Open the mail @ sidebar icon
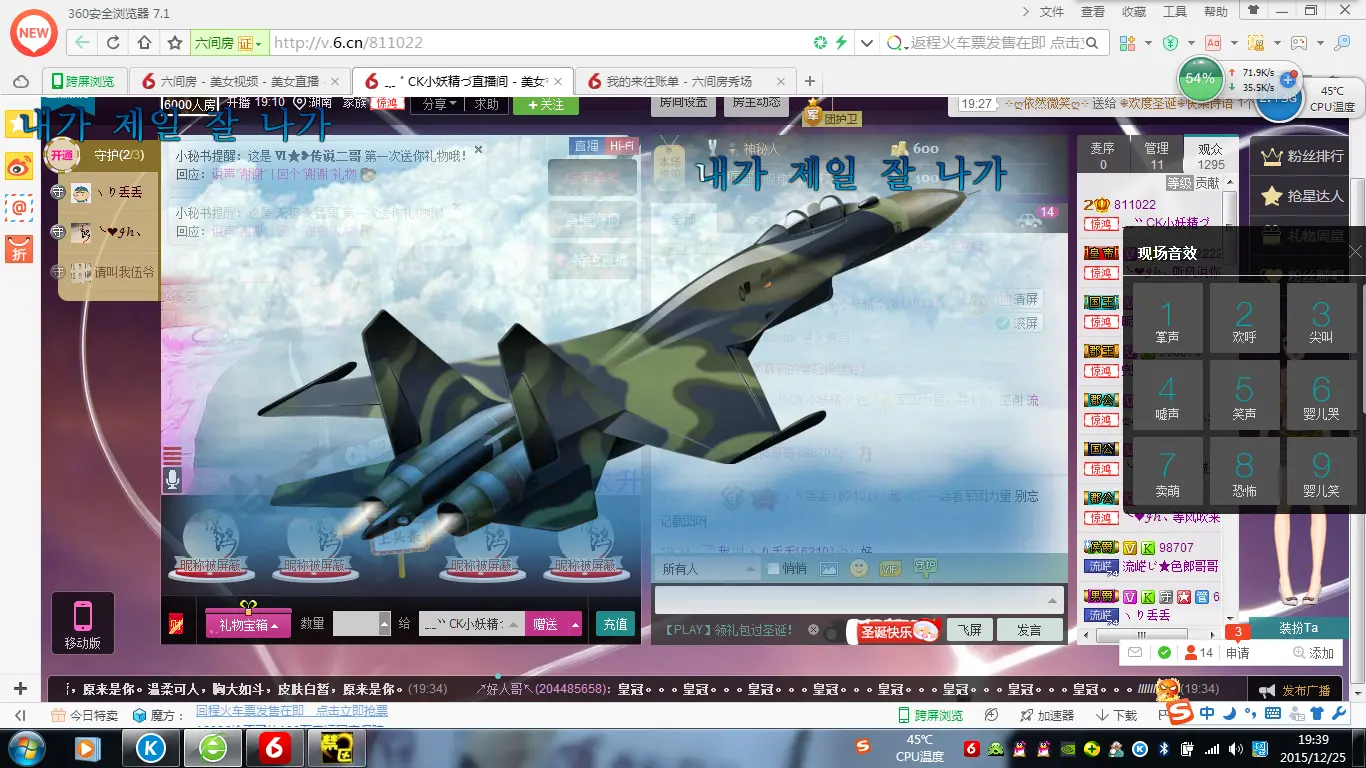The height and width of the screenshot is (768, 1366). 19,207
